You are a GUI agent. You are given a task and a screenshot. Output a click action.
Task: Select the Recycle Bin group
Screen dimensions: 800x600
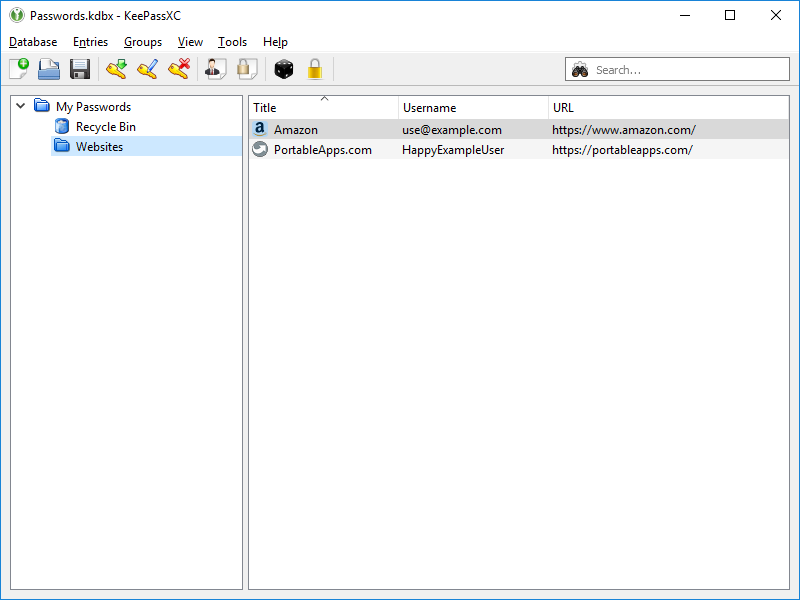(105, 127)
